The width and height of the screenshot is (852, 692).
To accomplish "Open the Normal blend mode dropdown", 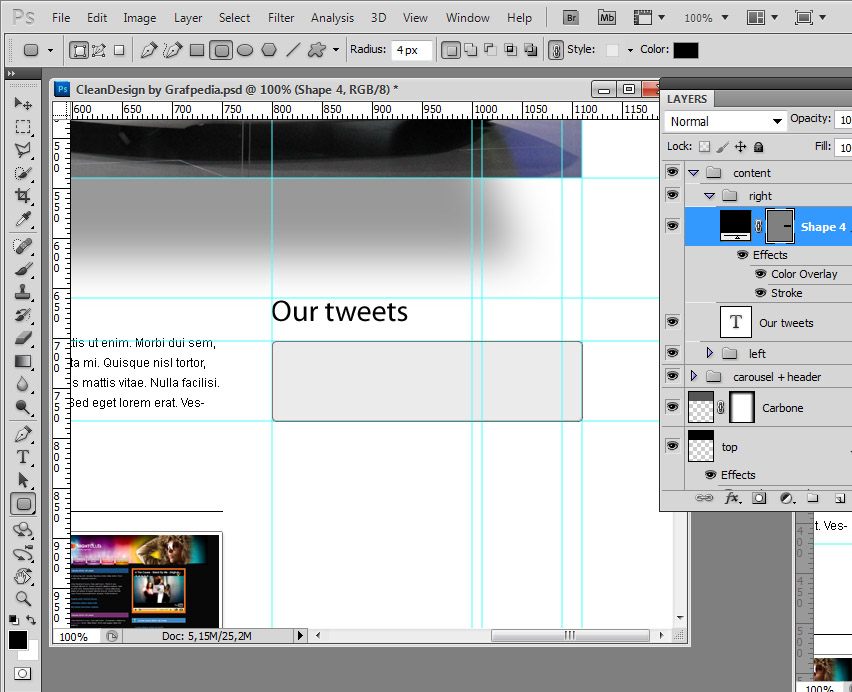I will pyautogui.click(x=725, y=121).
